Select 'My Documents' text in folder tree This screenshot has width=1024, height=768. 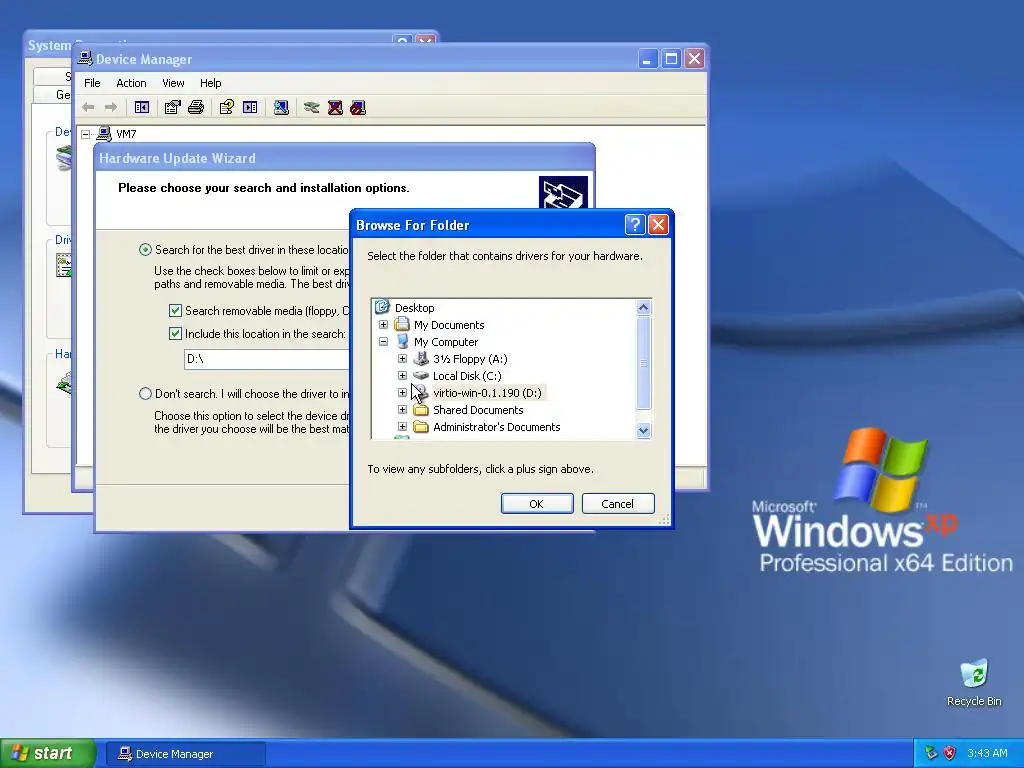coord(449,325)
